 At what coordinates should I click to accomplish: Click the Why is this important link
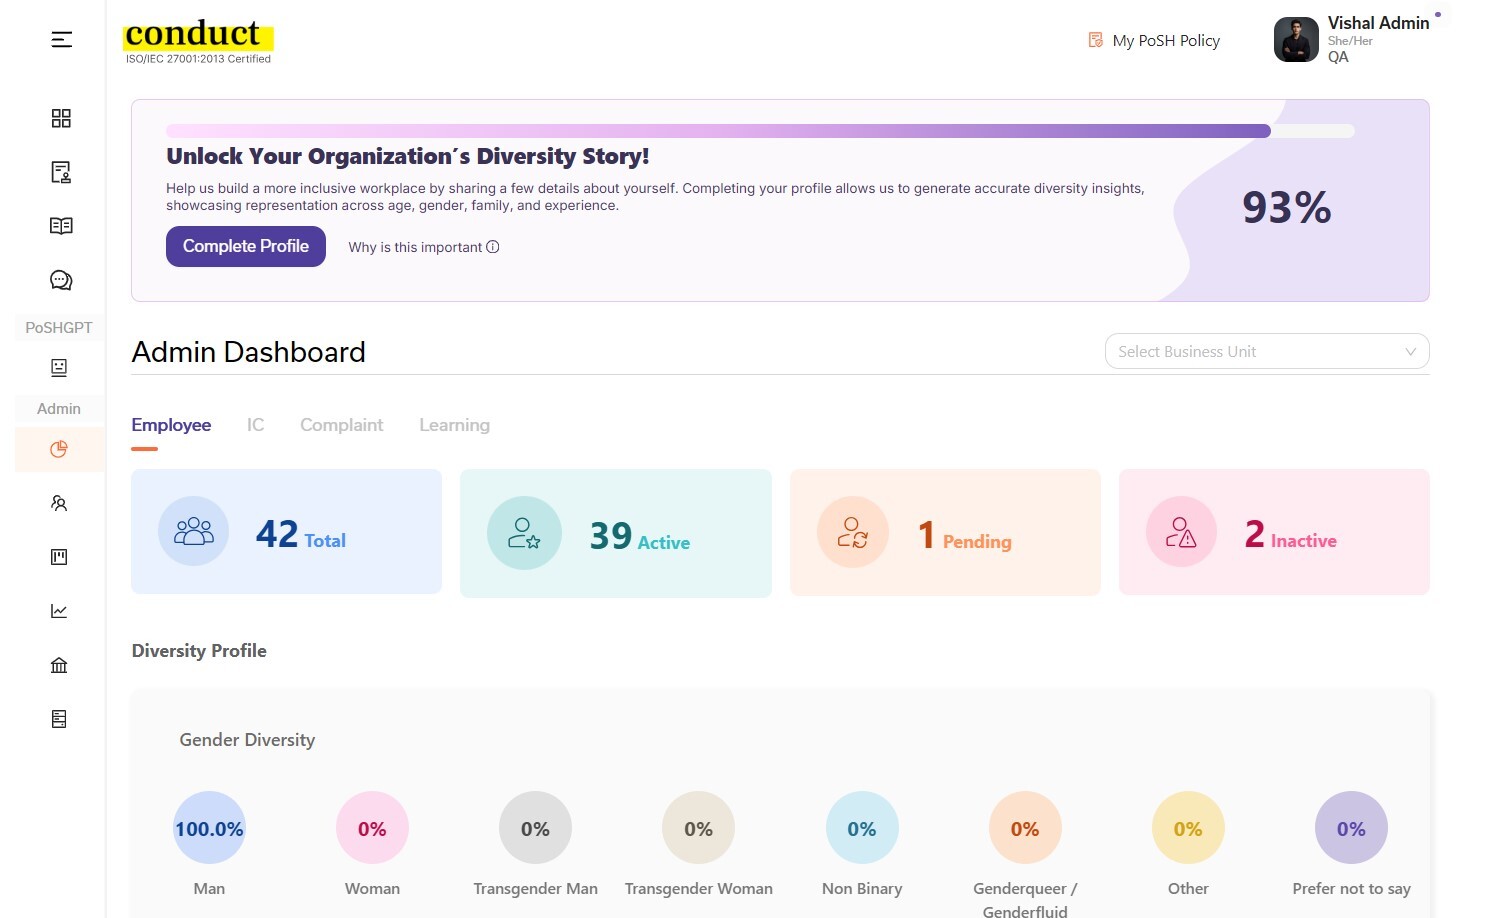point(423,247)
